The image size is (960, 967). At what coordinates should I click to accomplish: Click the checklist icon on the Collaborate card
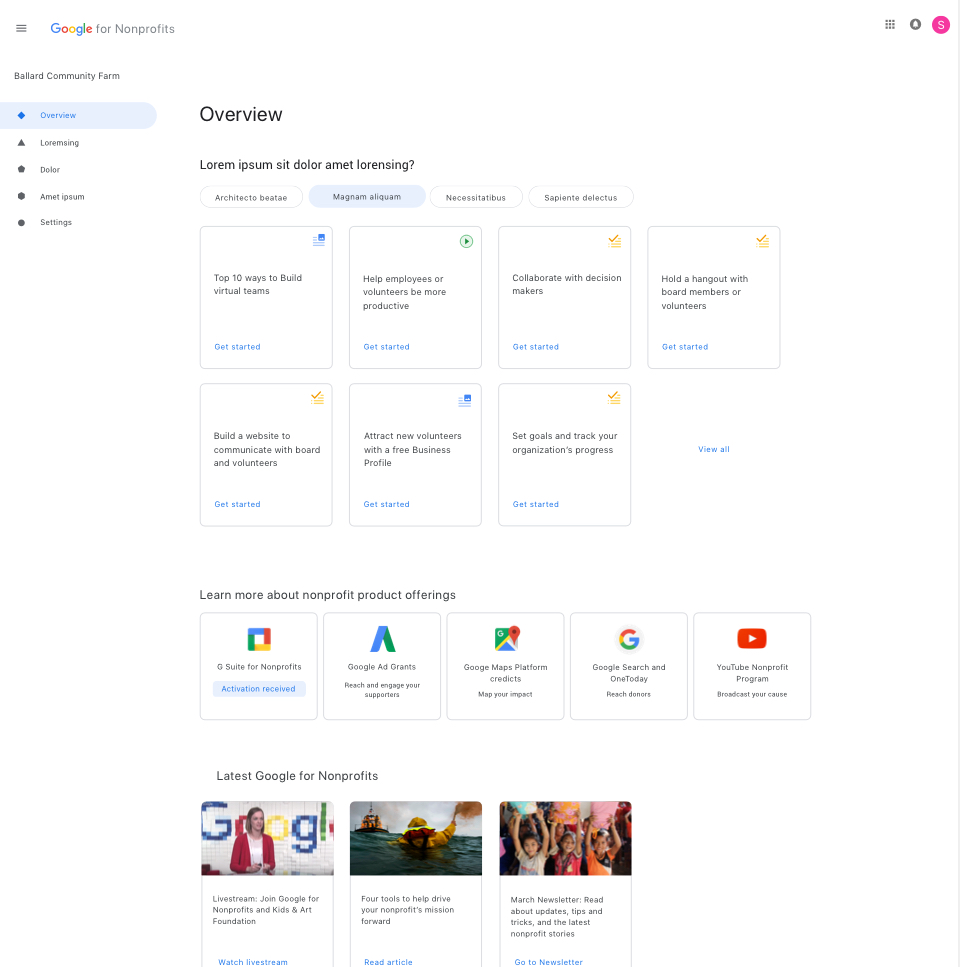615,241
